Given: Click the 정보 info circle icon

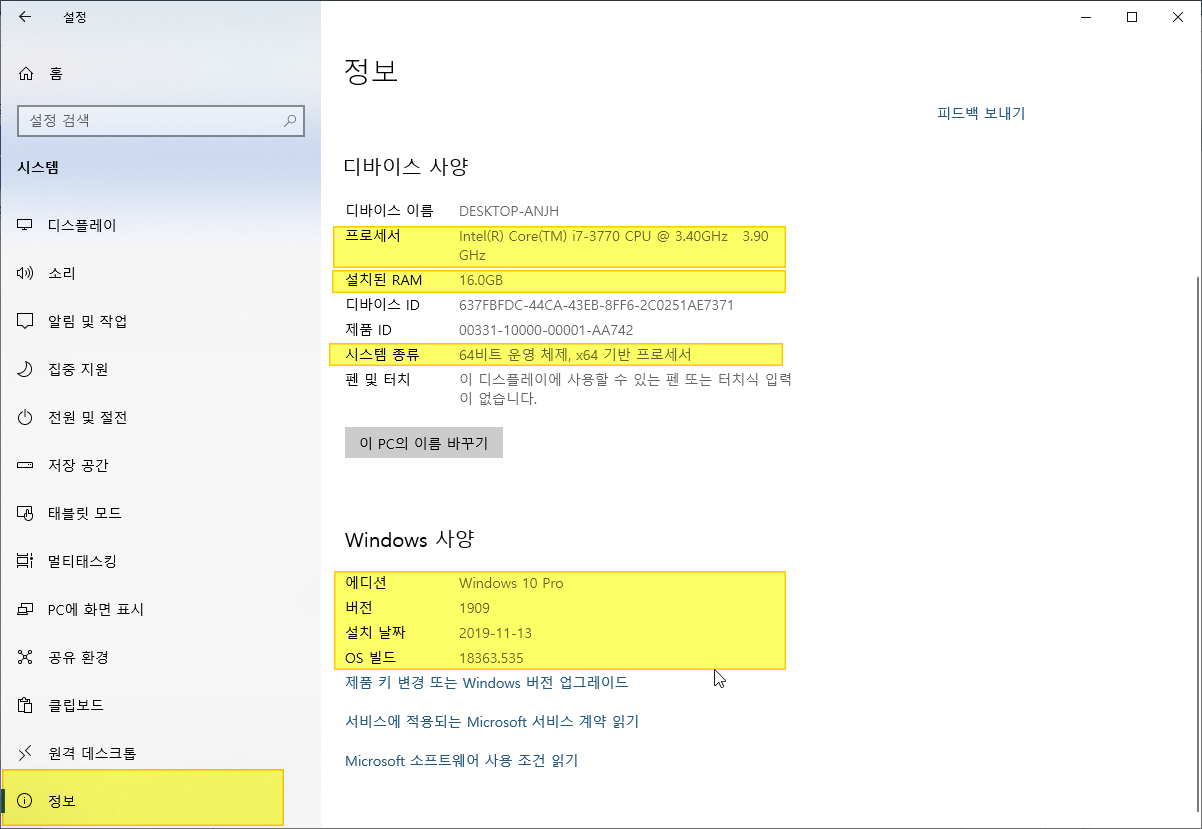Looking at the screenshot, I should [26, 801].
